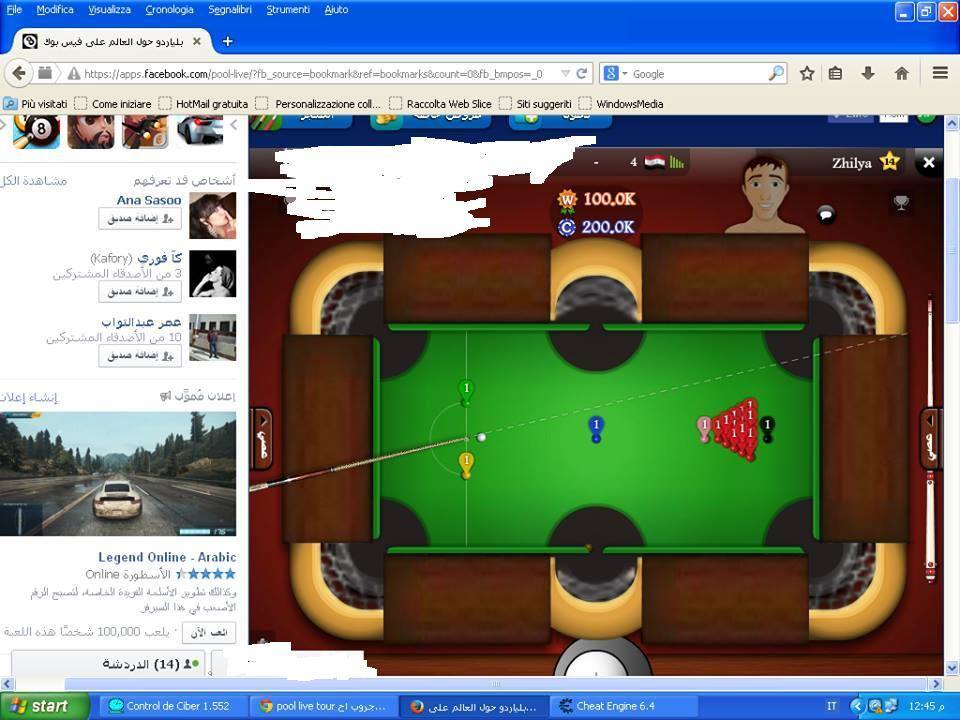The image size is (960, 720).
Task: Click the blue numbered ball on table
Action: (596, 427)
